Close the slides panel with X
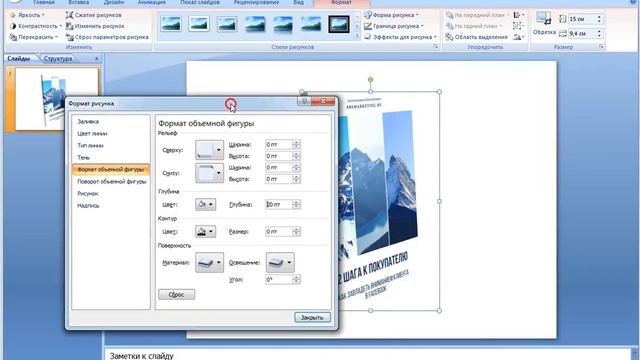 pyautogui.click(x=97, y=59)
